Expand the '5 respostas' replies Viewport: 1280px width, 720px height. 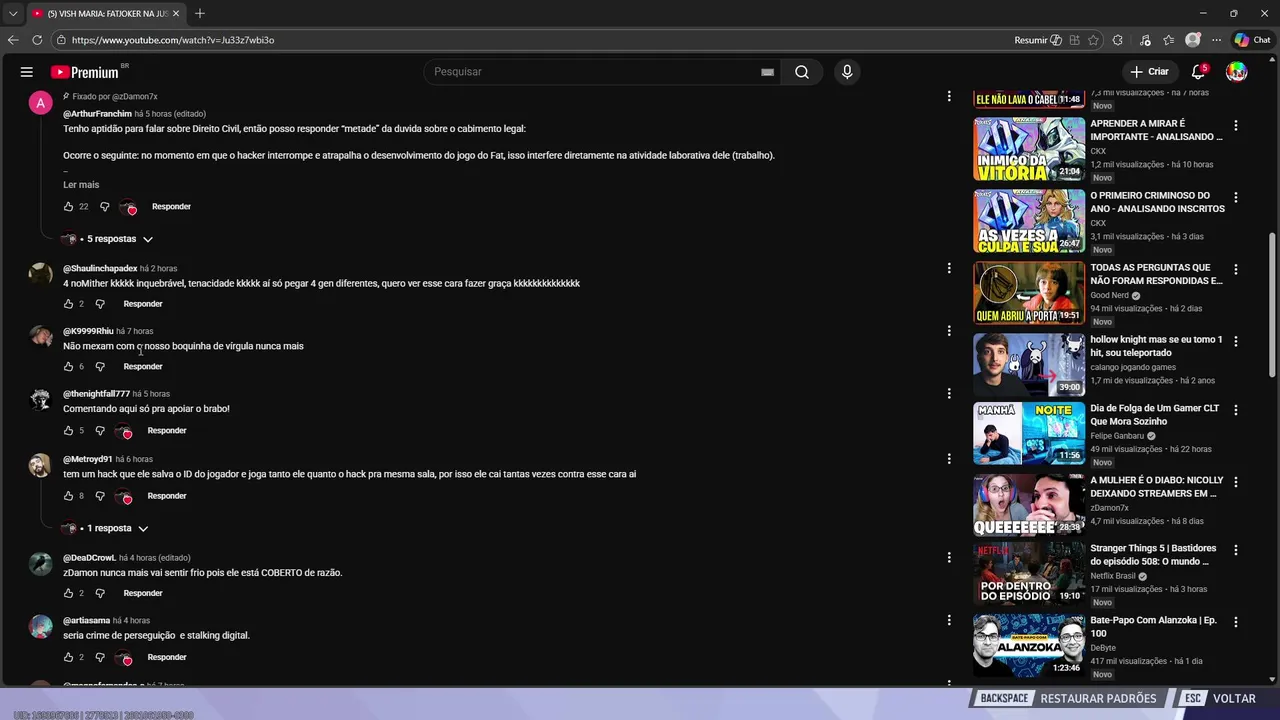(108, 239)
